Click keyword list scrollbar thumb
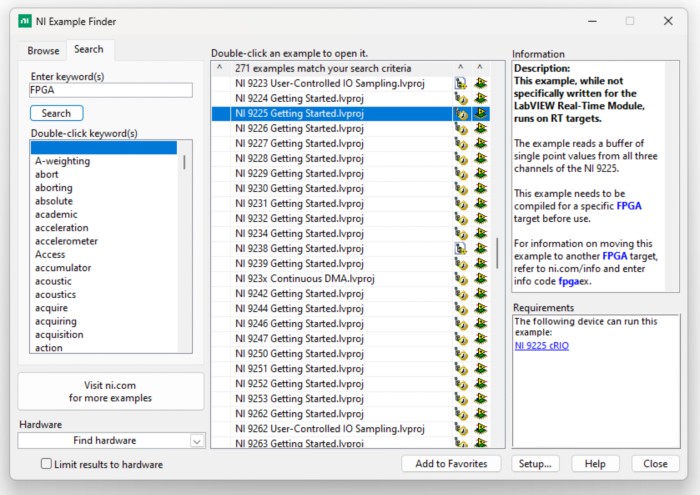The image size is (700, 495). (x=184, y=162)
